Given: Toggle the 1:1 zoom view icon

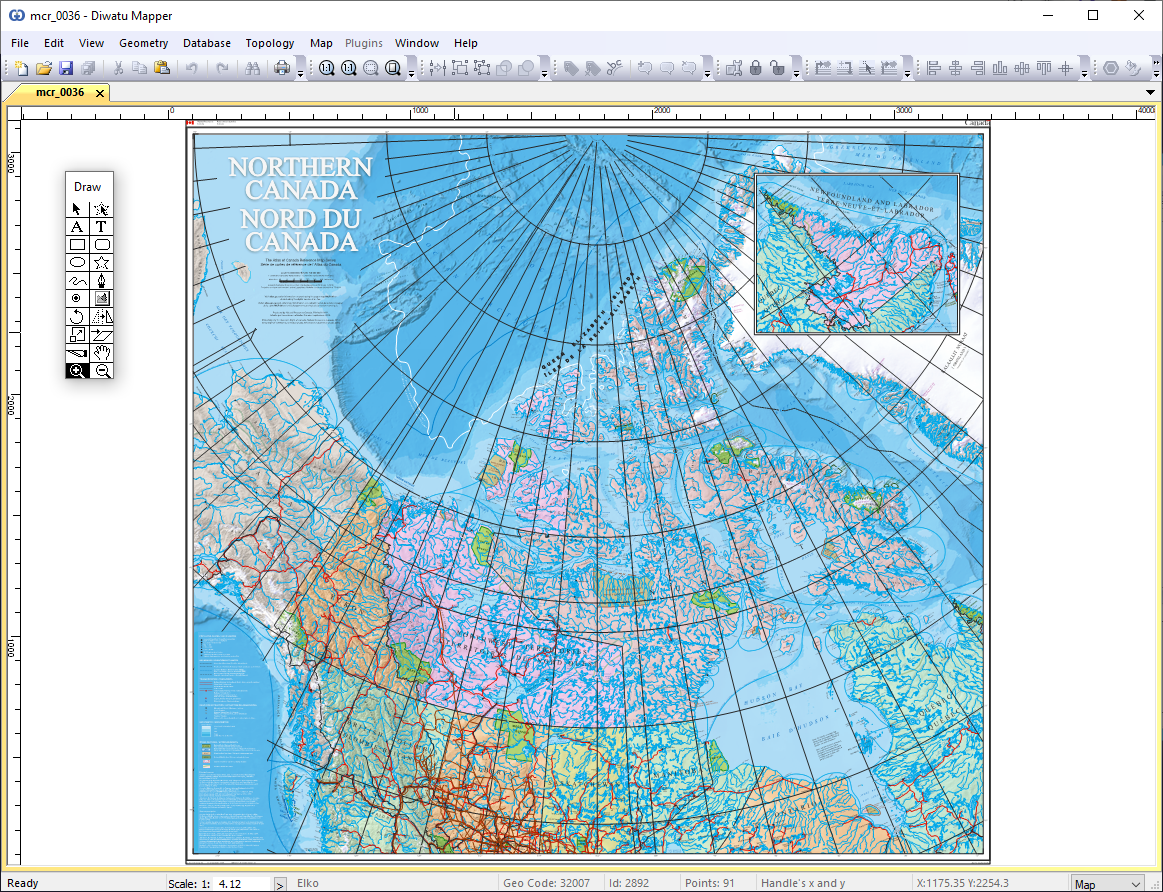Looking at the screenshot, I should tap(327, 67).
